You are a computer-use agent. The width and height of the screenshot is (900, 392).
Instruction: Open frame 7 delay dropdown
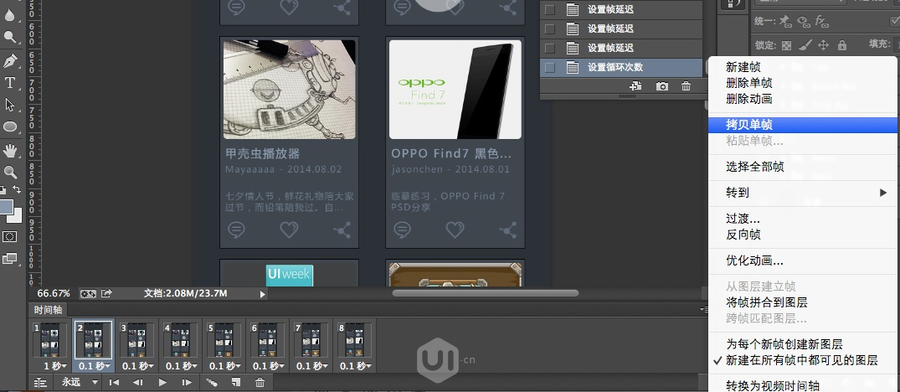312,366
